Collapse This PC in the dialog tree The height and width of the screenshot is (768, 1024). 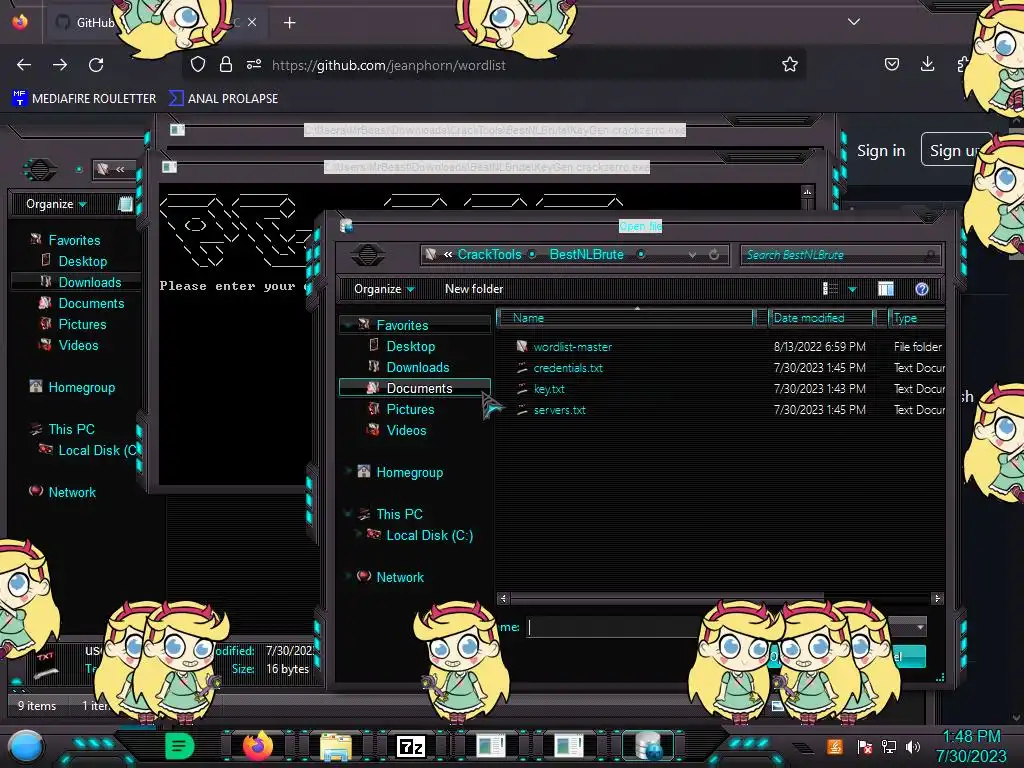(348, 513)
